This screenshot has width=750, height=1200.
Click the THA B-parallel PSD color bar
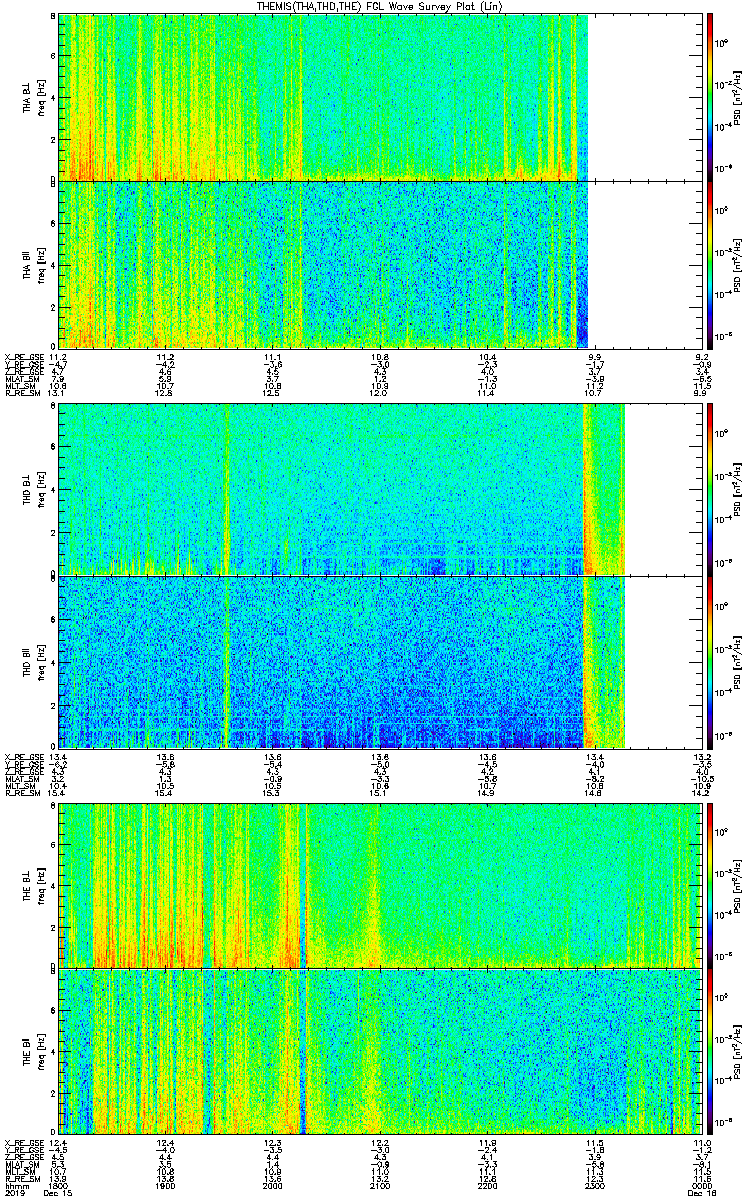[x=711, y=264]
